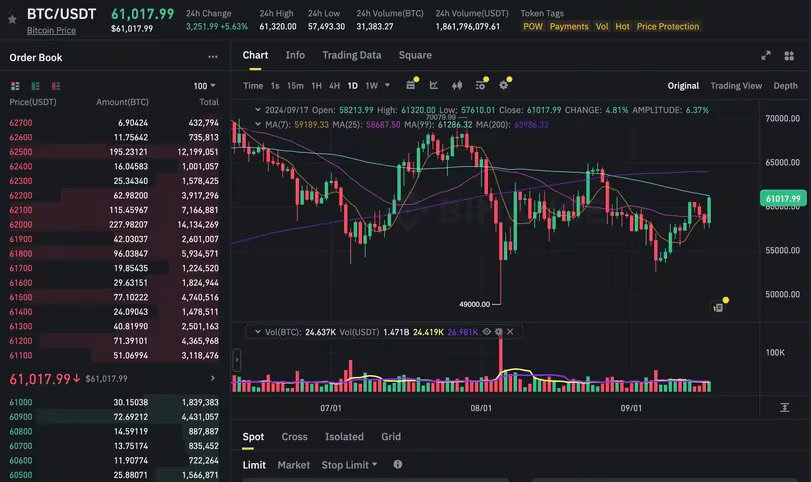Viewport: 811px width, 482px height.
Task: Set chart interval to 4H
Action: click(335, 86)
